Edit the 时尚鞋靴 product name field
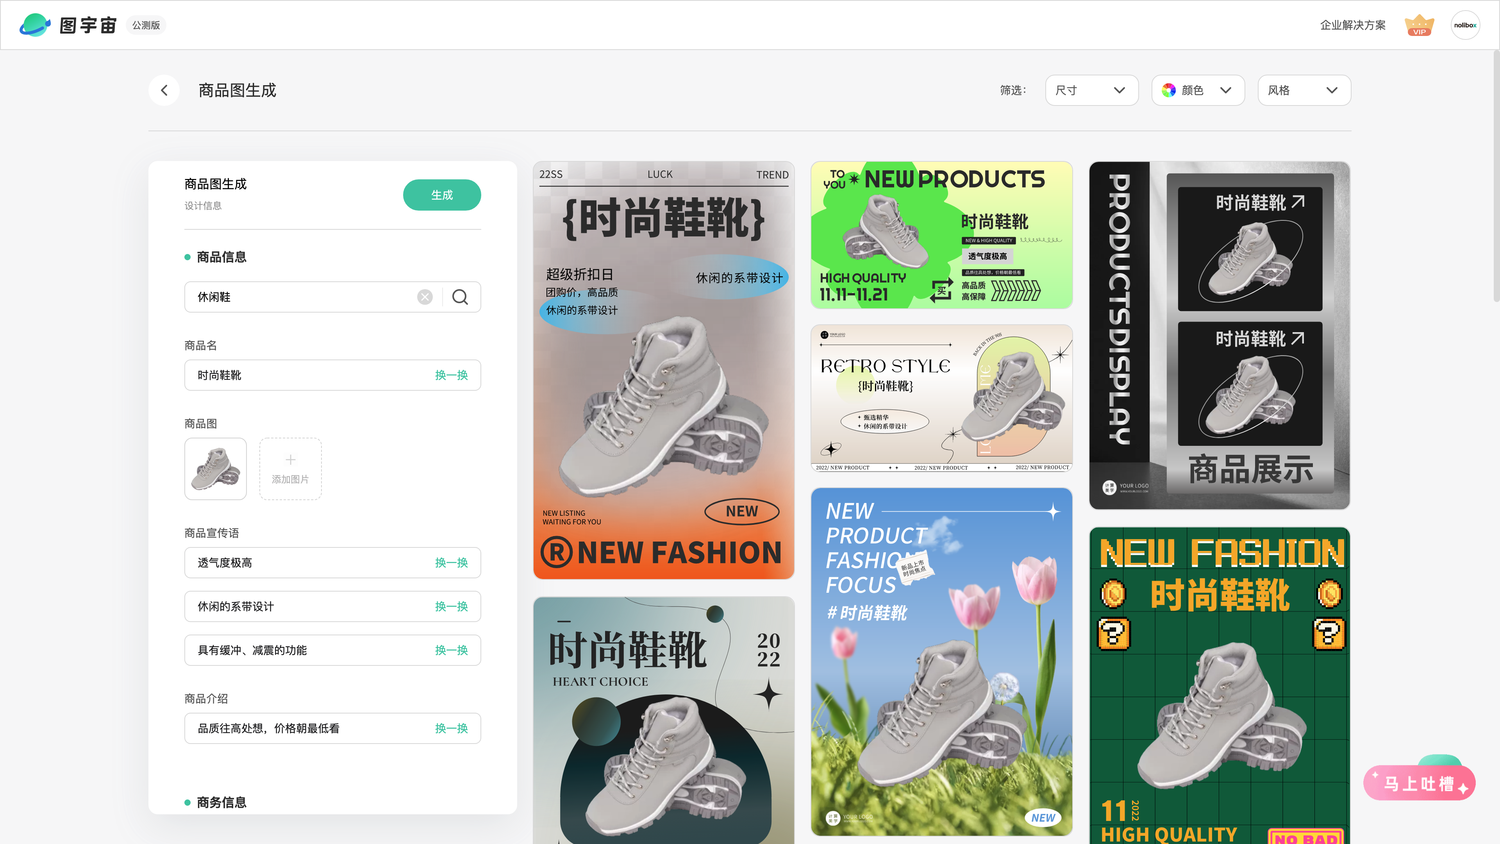The image size is (1500, 844). [332, 375]
